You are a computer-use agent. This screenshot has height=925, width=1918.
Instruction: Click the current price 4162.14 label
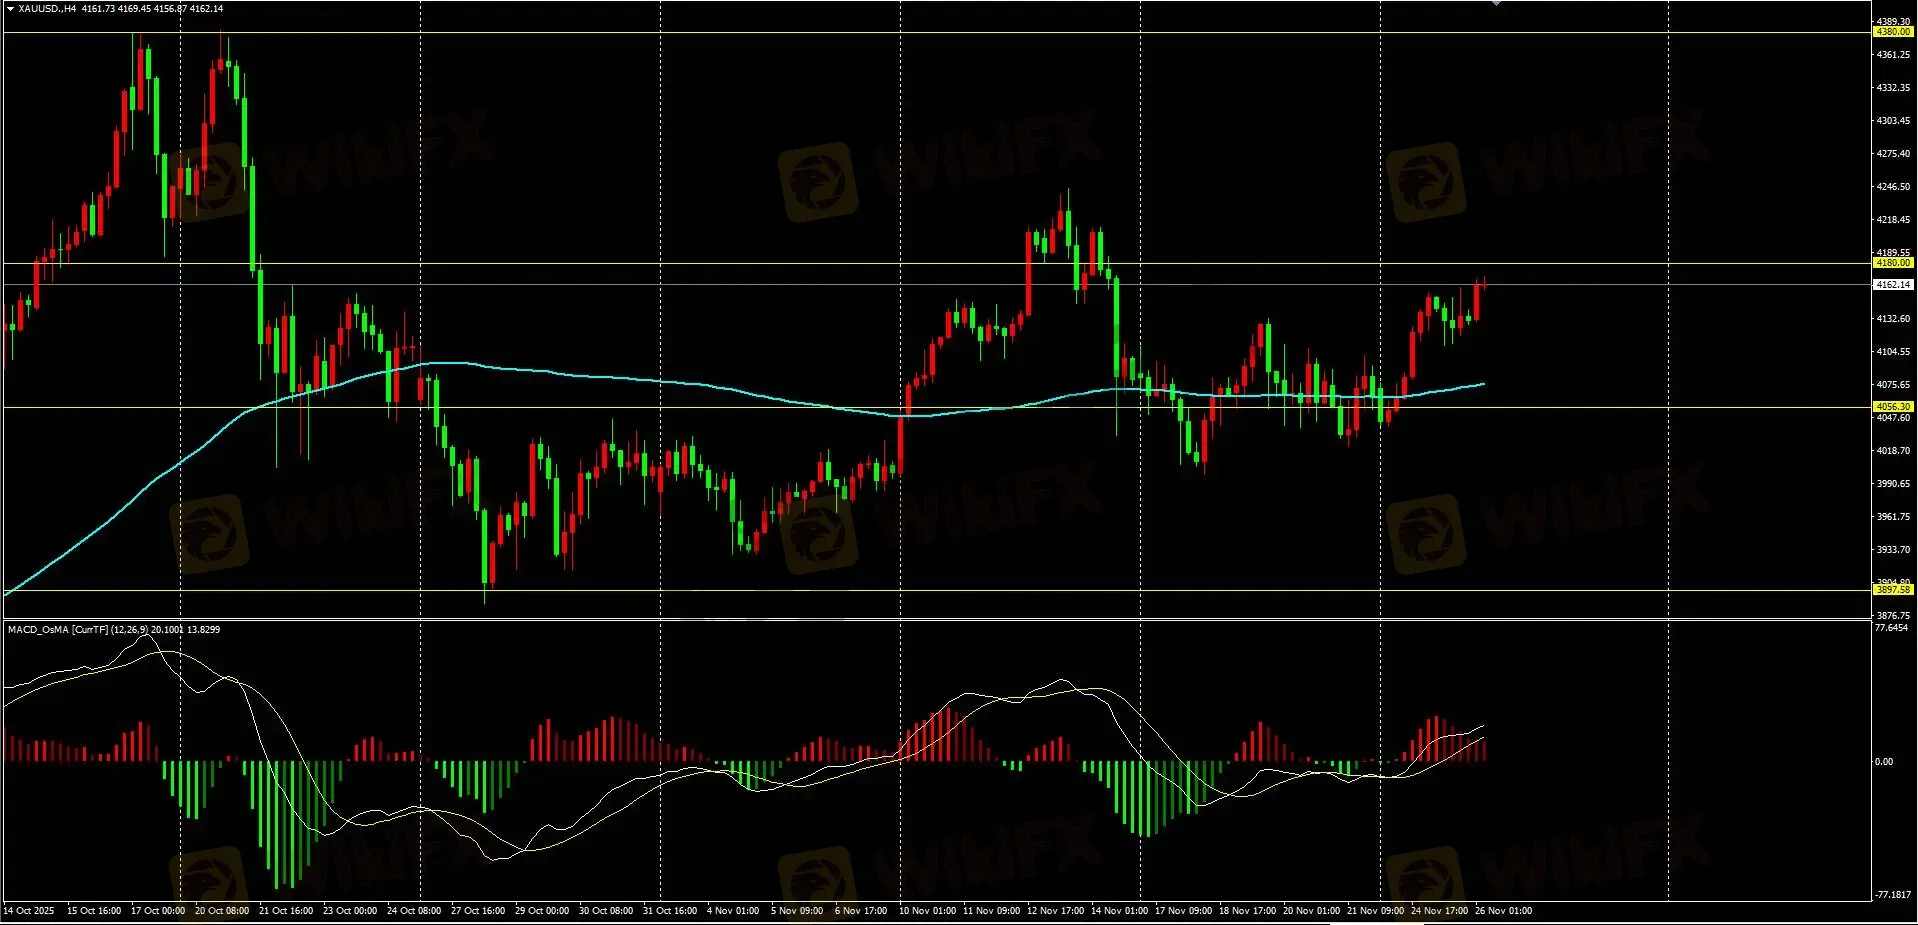[x=1892, y=285]
